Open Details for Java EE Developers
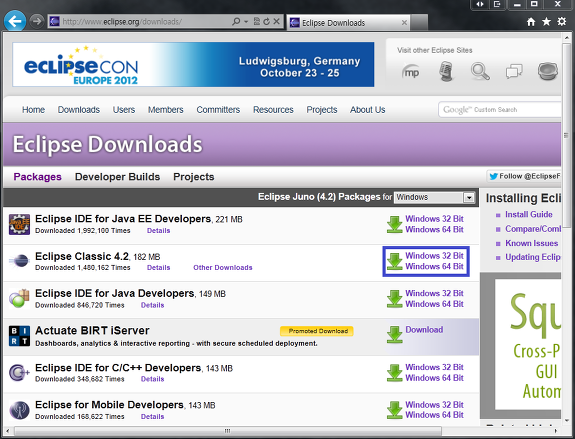 [x=158, y=231]
